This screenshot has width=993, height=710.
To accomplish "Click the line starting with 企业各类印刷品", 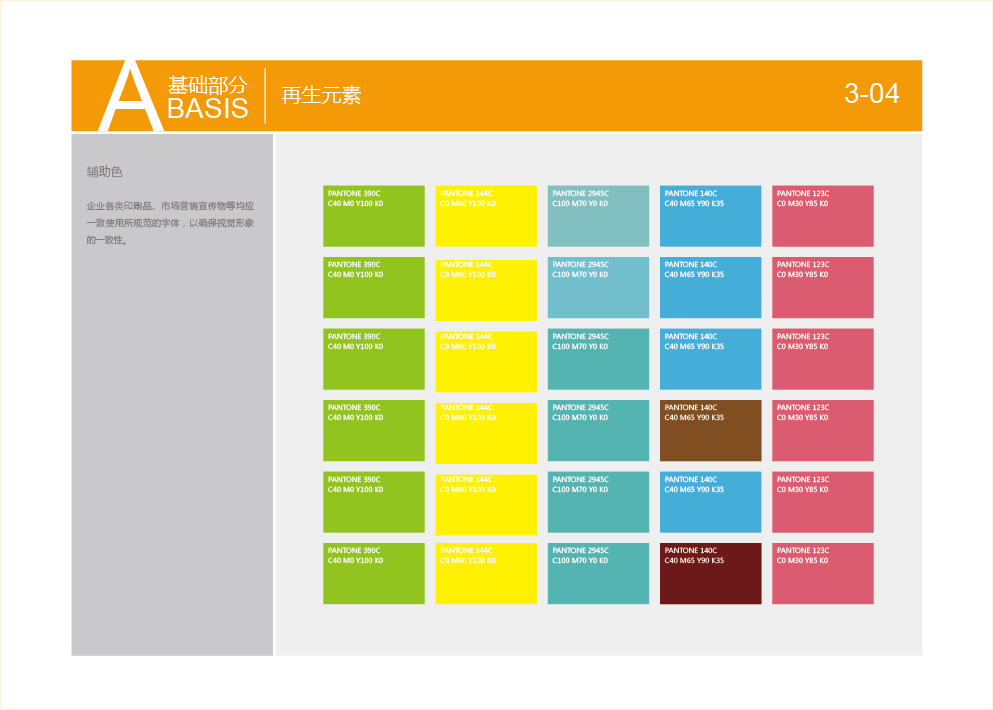I will [170, 206].
